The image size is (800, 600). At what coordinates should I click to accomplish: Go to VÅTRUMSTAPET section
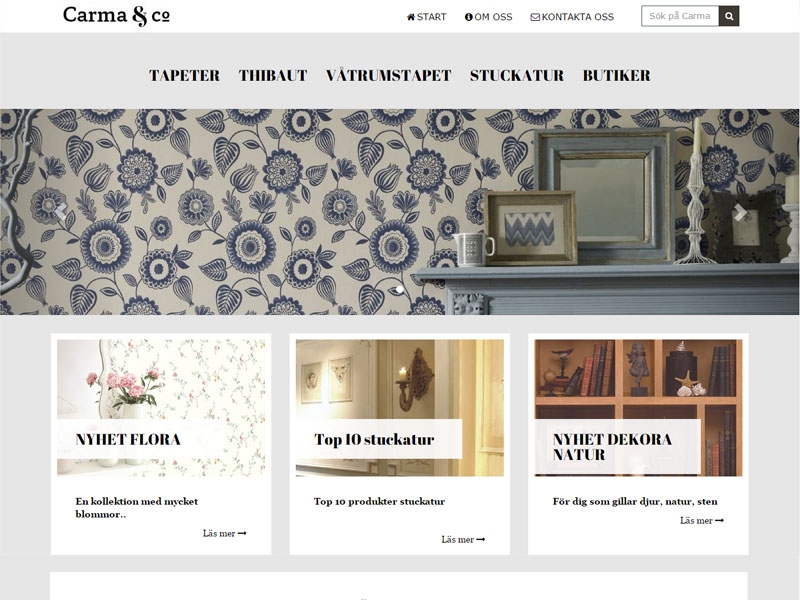click(389, 76)
